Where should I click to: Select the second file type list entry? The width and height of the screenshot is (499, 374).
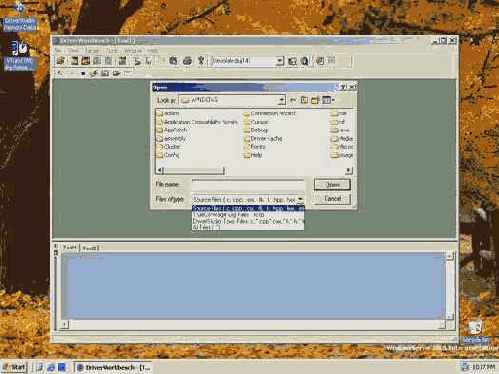pos(248,215)
